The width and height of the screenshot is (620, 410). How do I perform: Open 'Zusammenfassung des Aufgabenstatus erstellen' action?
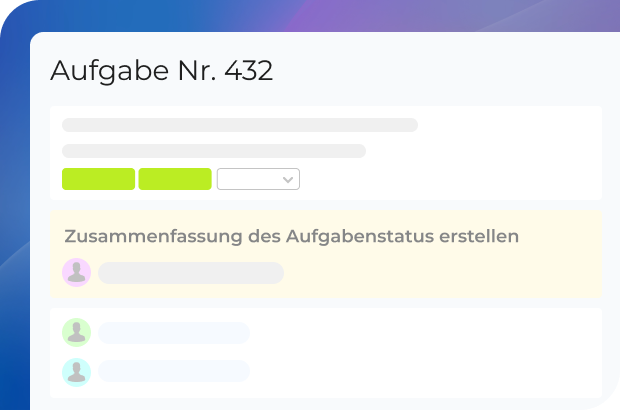pos(291,237)
